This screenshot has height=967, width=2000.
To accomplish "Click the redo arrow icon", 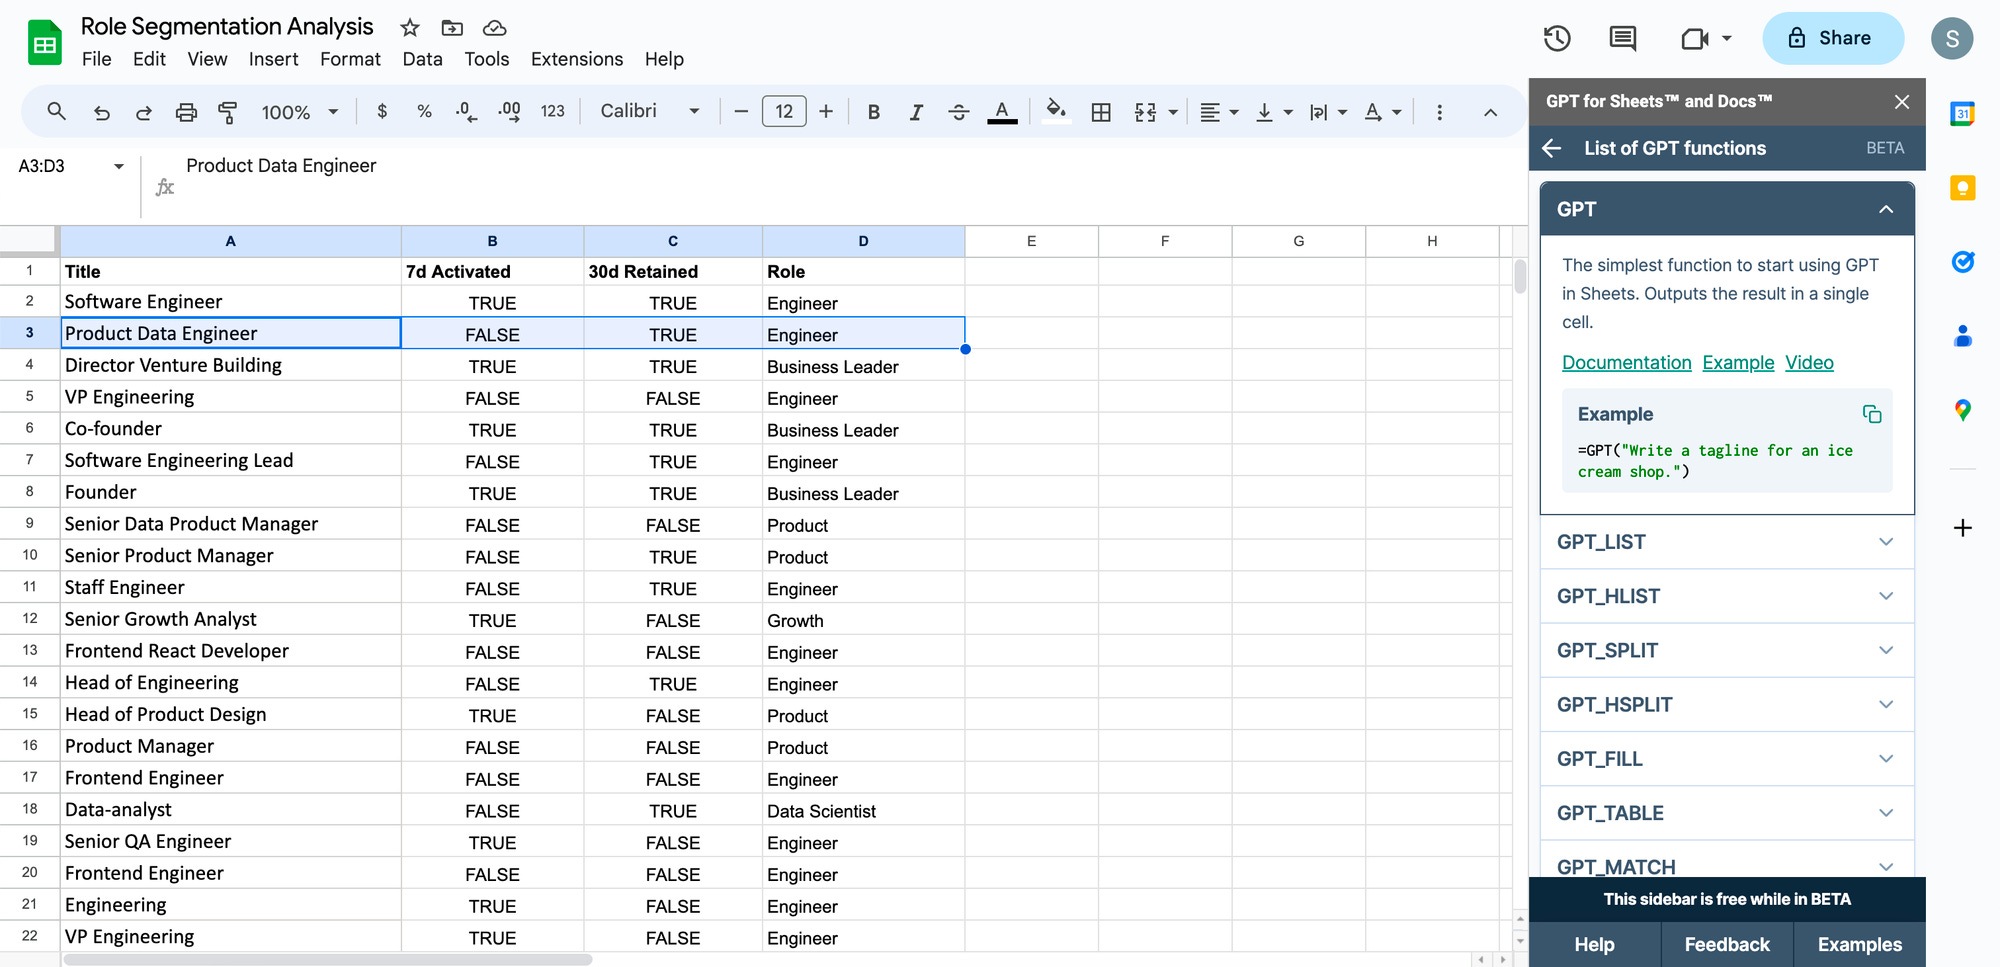I will point(143,112).
